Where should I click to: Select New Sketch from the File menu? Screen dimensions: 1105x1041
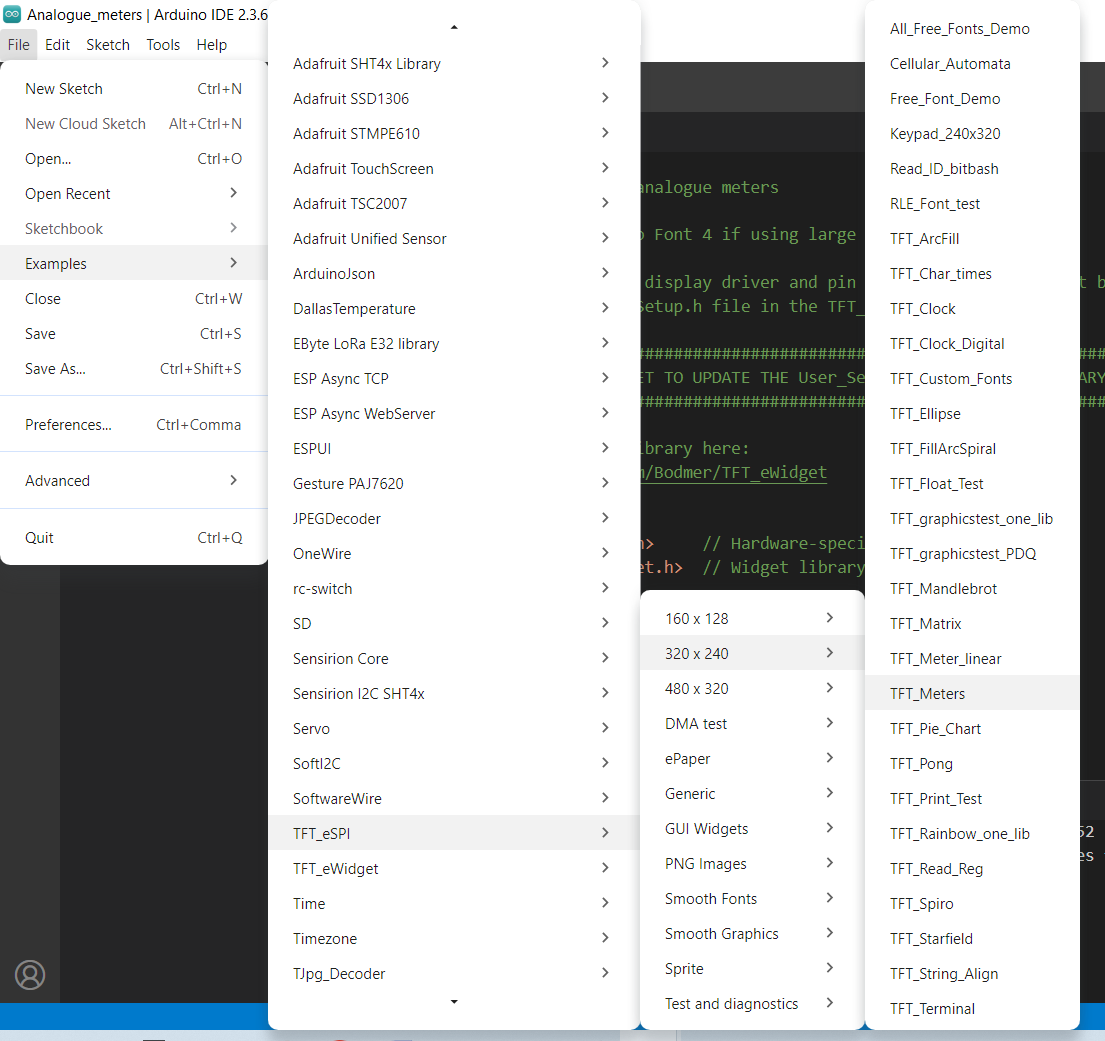(x=64, y=89)
